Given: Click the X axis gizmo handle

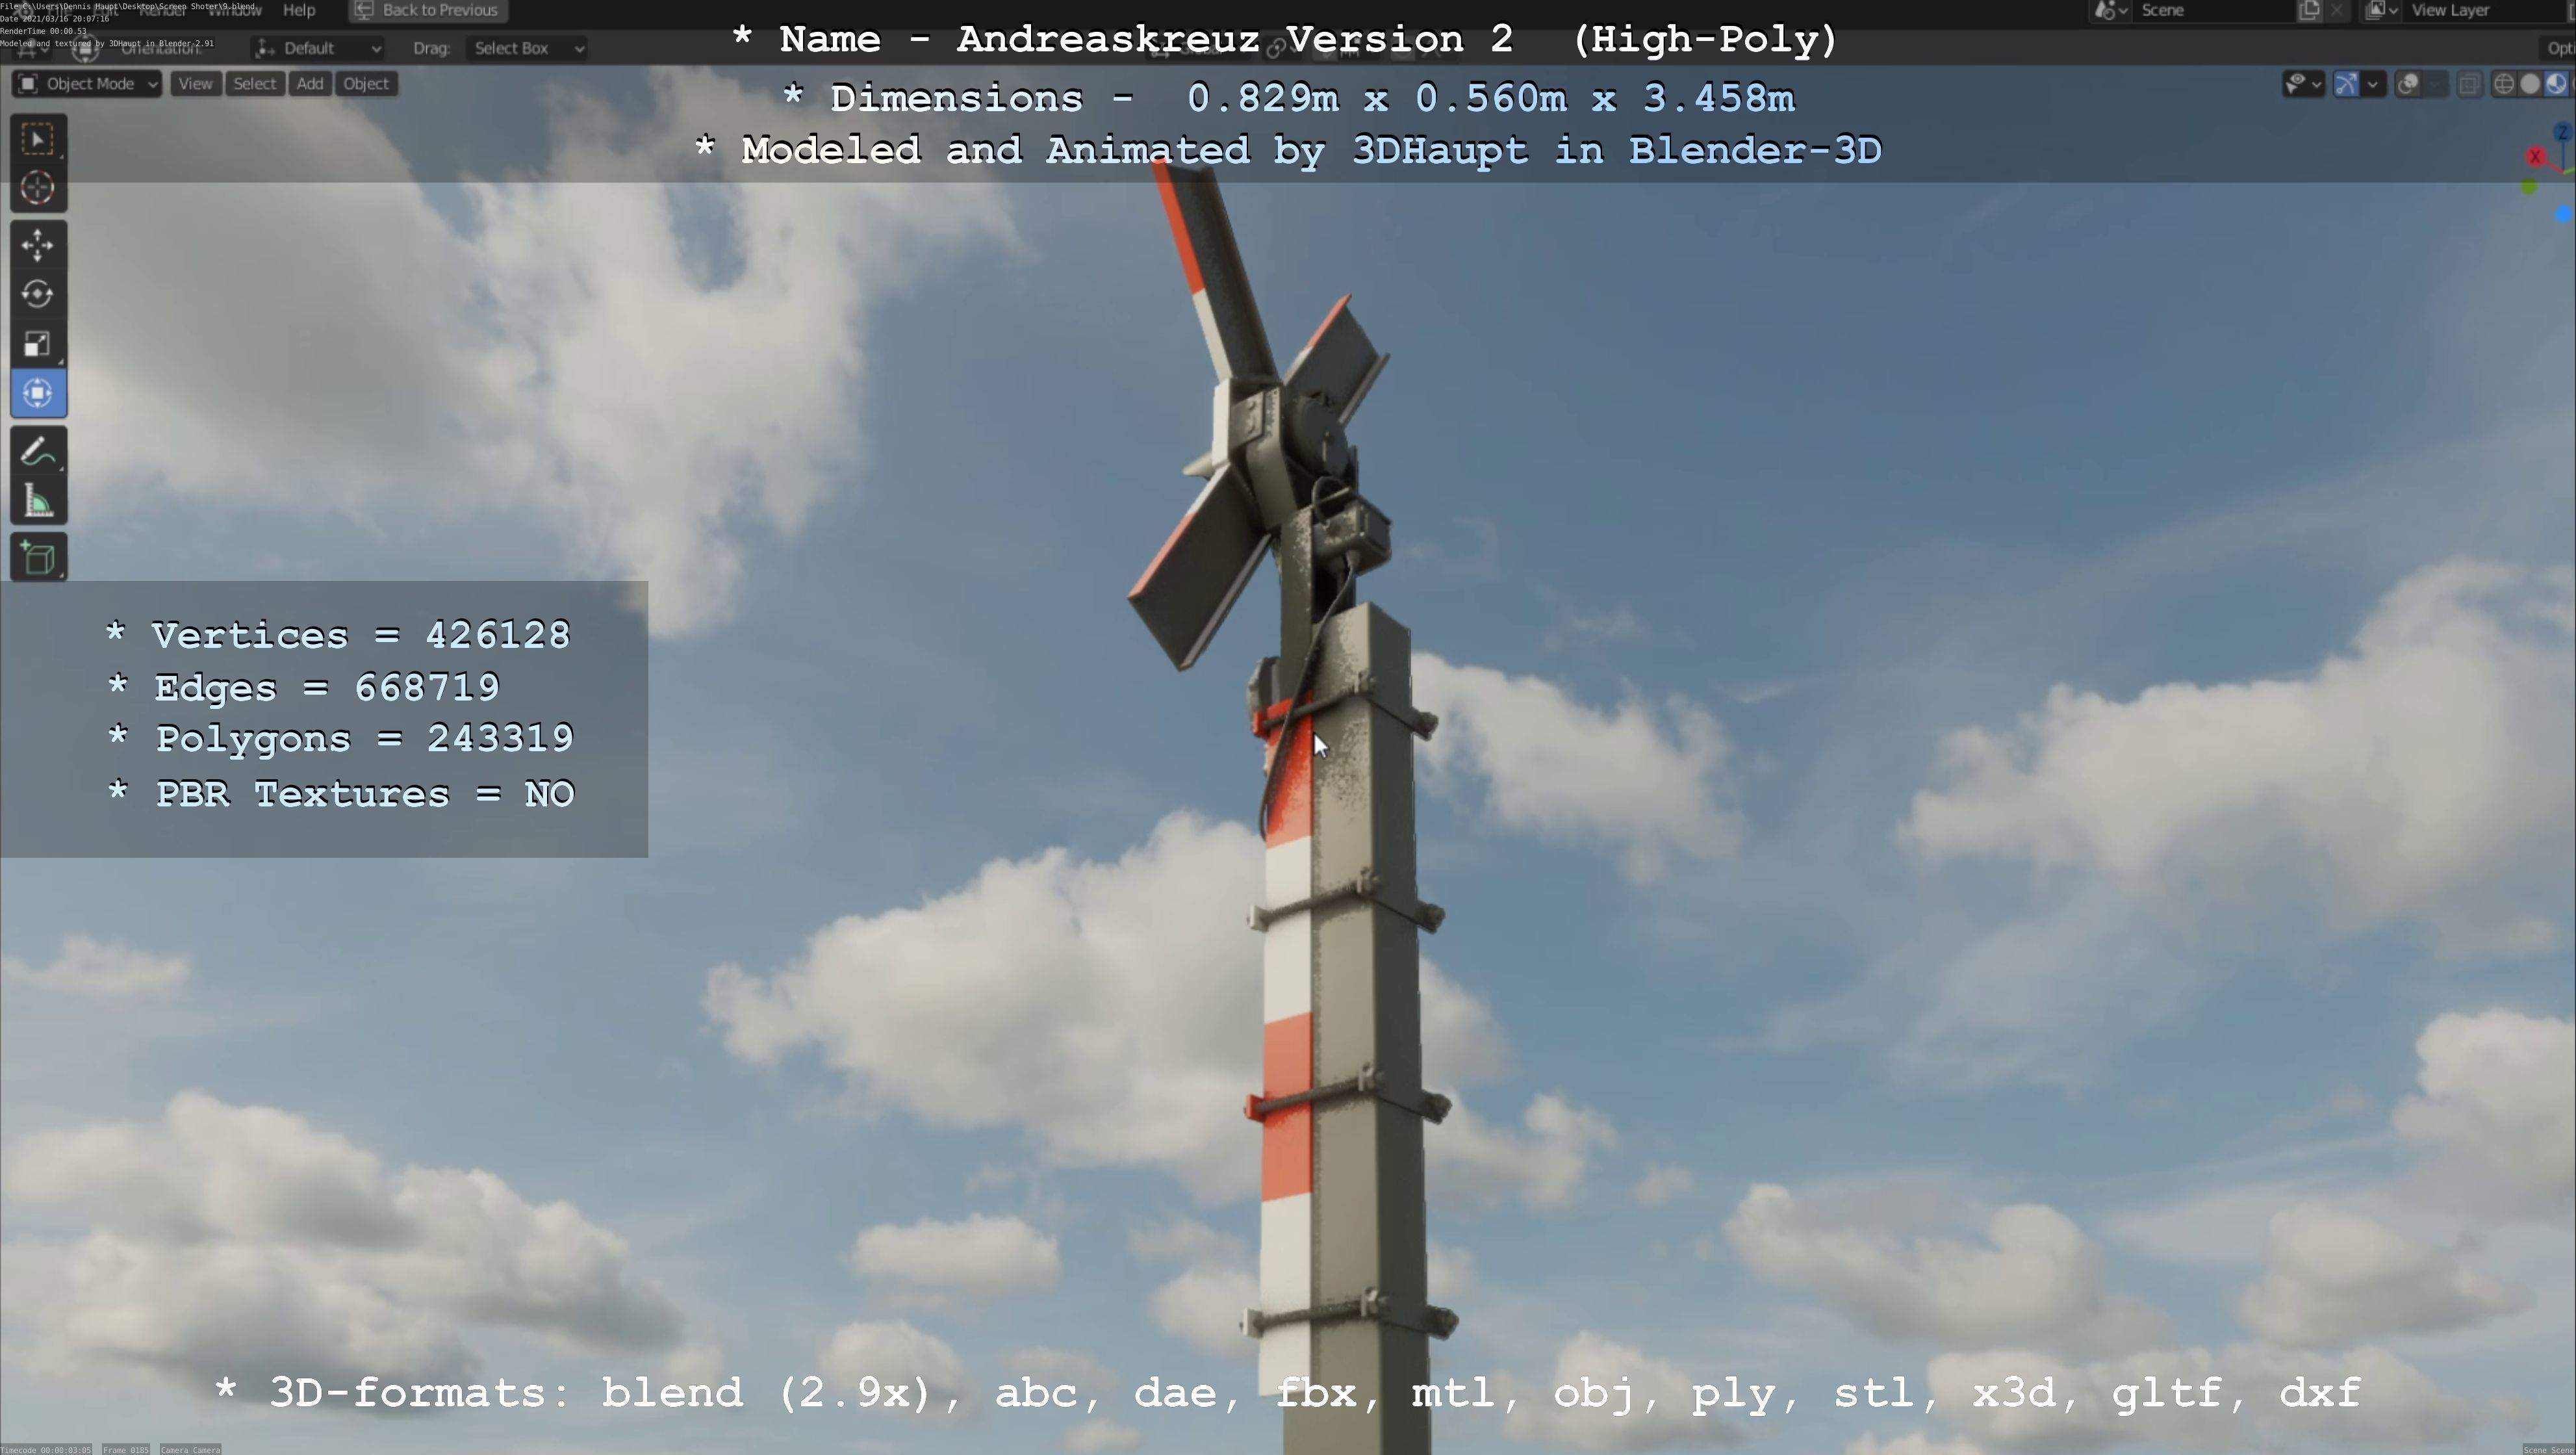Looking at the screenshot, I should pos(2535,157).
